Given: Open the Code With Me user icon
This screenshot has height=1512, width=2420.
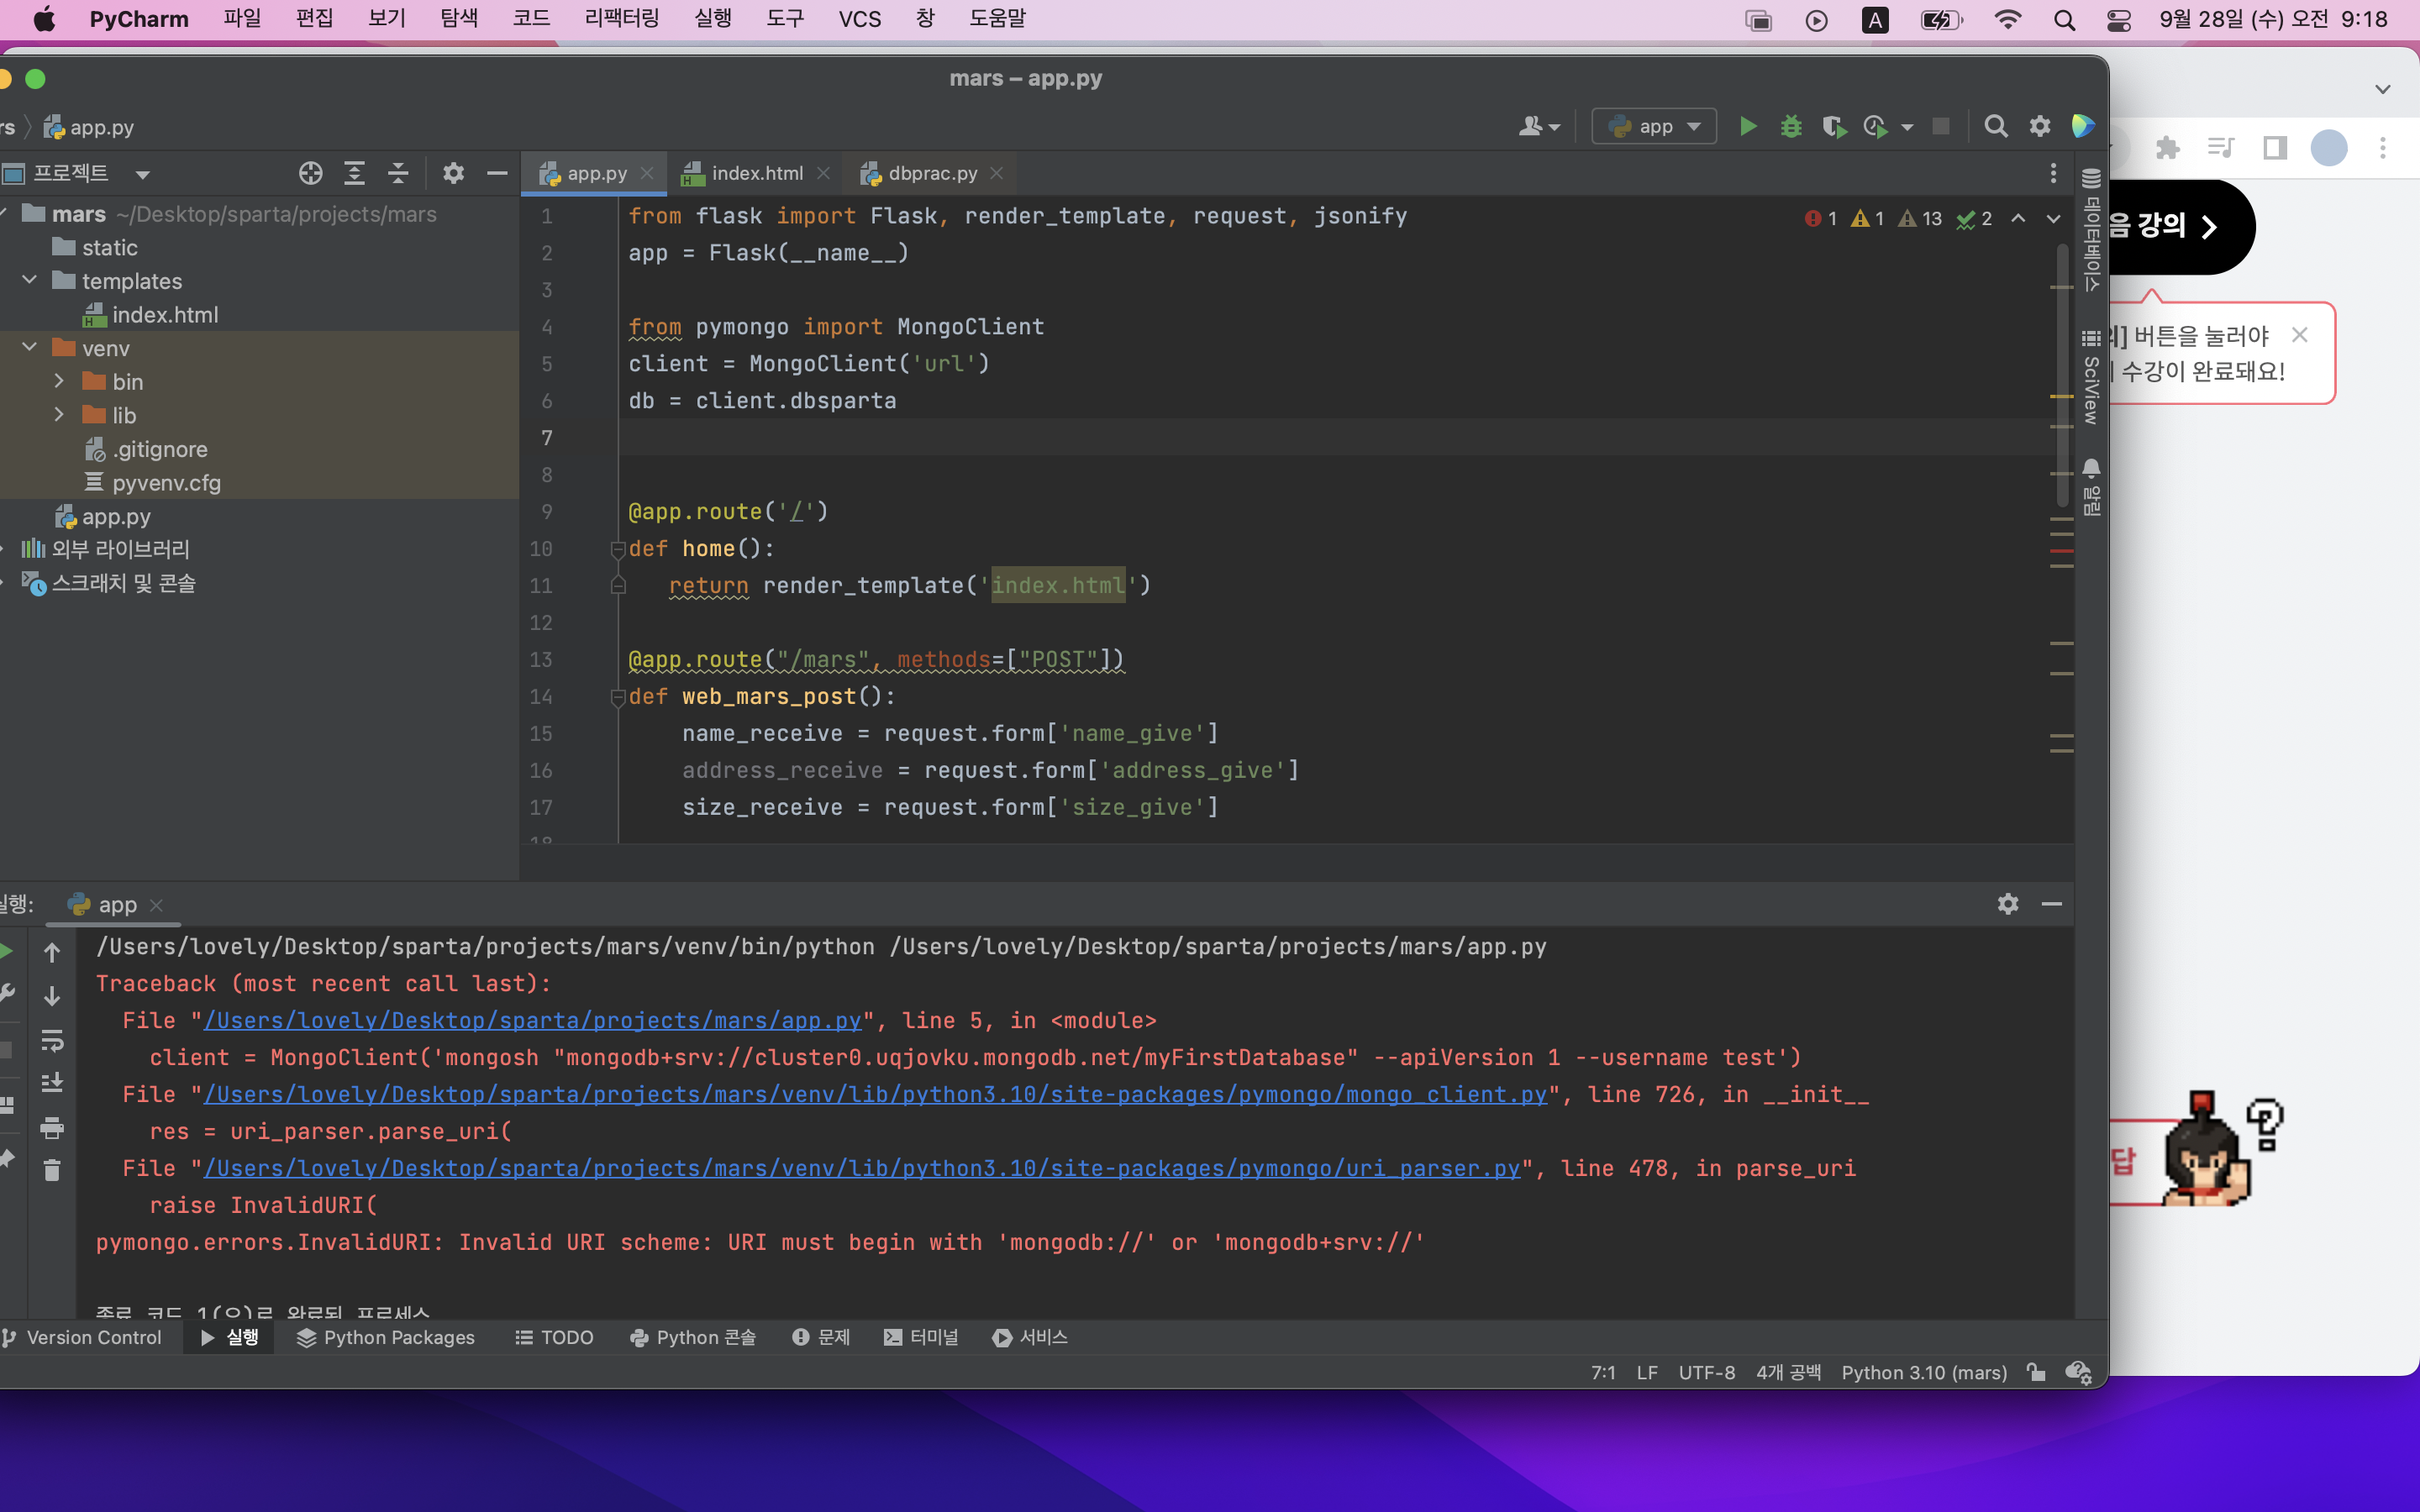Looking at the screenshot, I should [x=1539, y=126].
